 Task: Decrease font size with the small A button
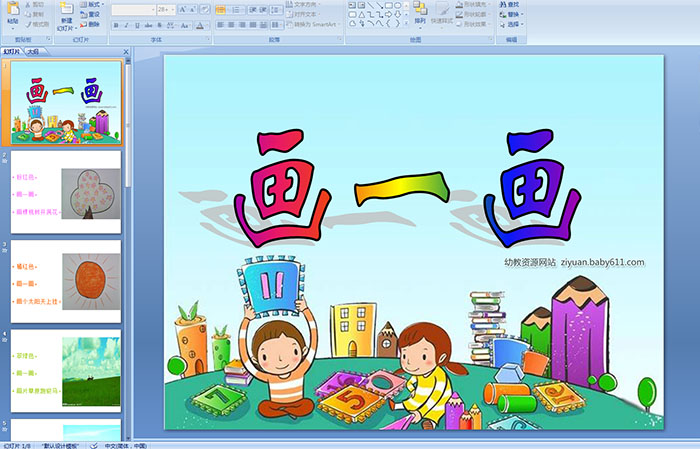[192, 10]
